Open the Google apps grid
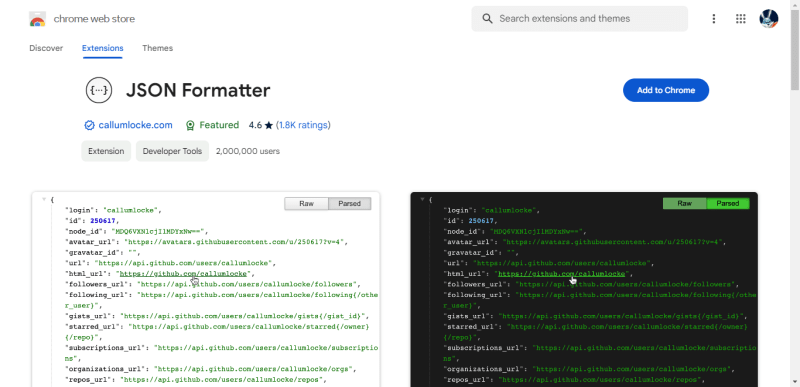800x387 pixels. coord(740,19)
